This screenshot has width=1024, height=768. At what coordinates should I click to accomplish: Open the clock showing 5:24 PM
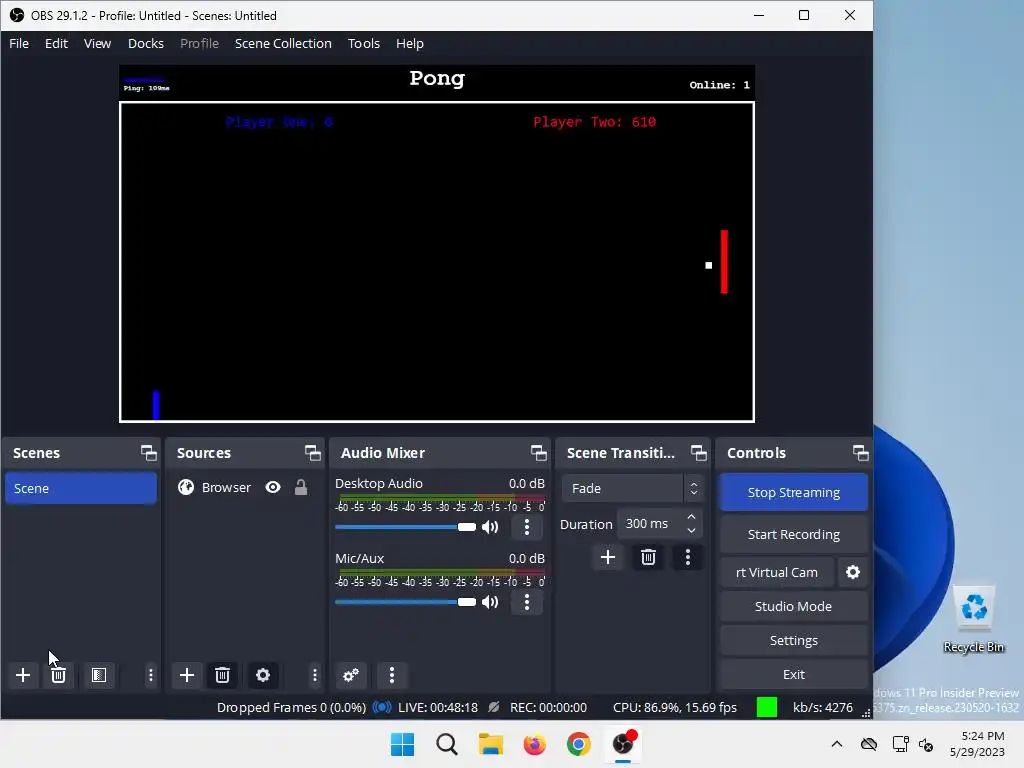(977, 744)
